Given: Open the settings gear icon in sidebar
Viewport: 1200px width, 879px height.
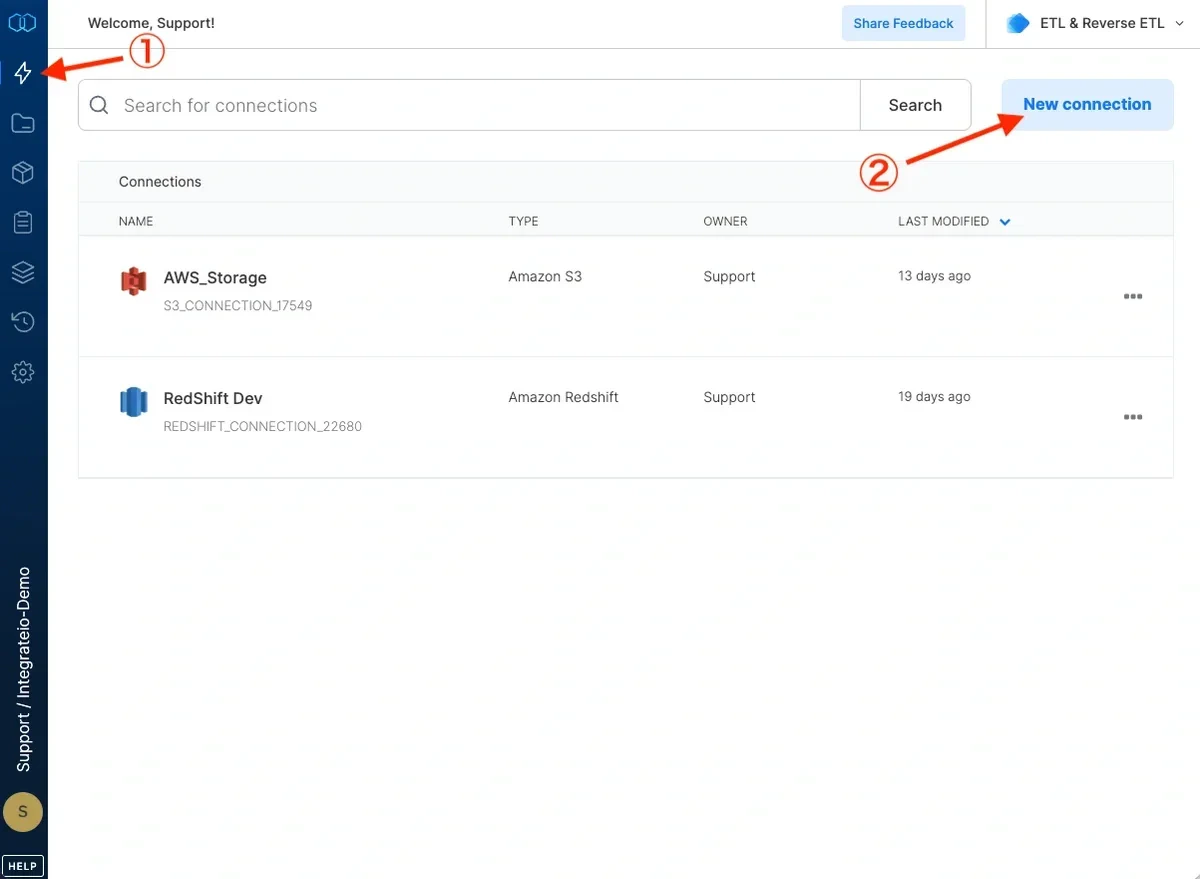Looking at the screenshot, I should coord(23,372).
